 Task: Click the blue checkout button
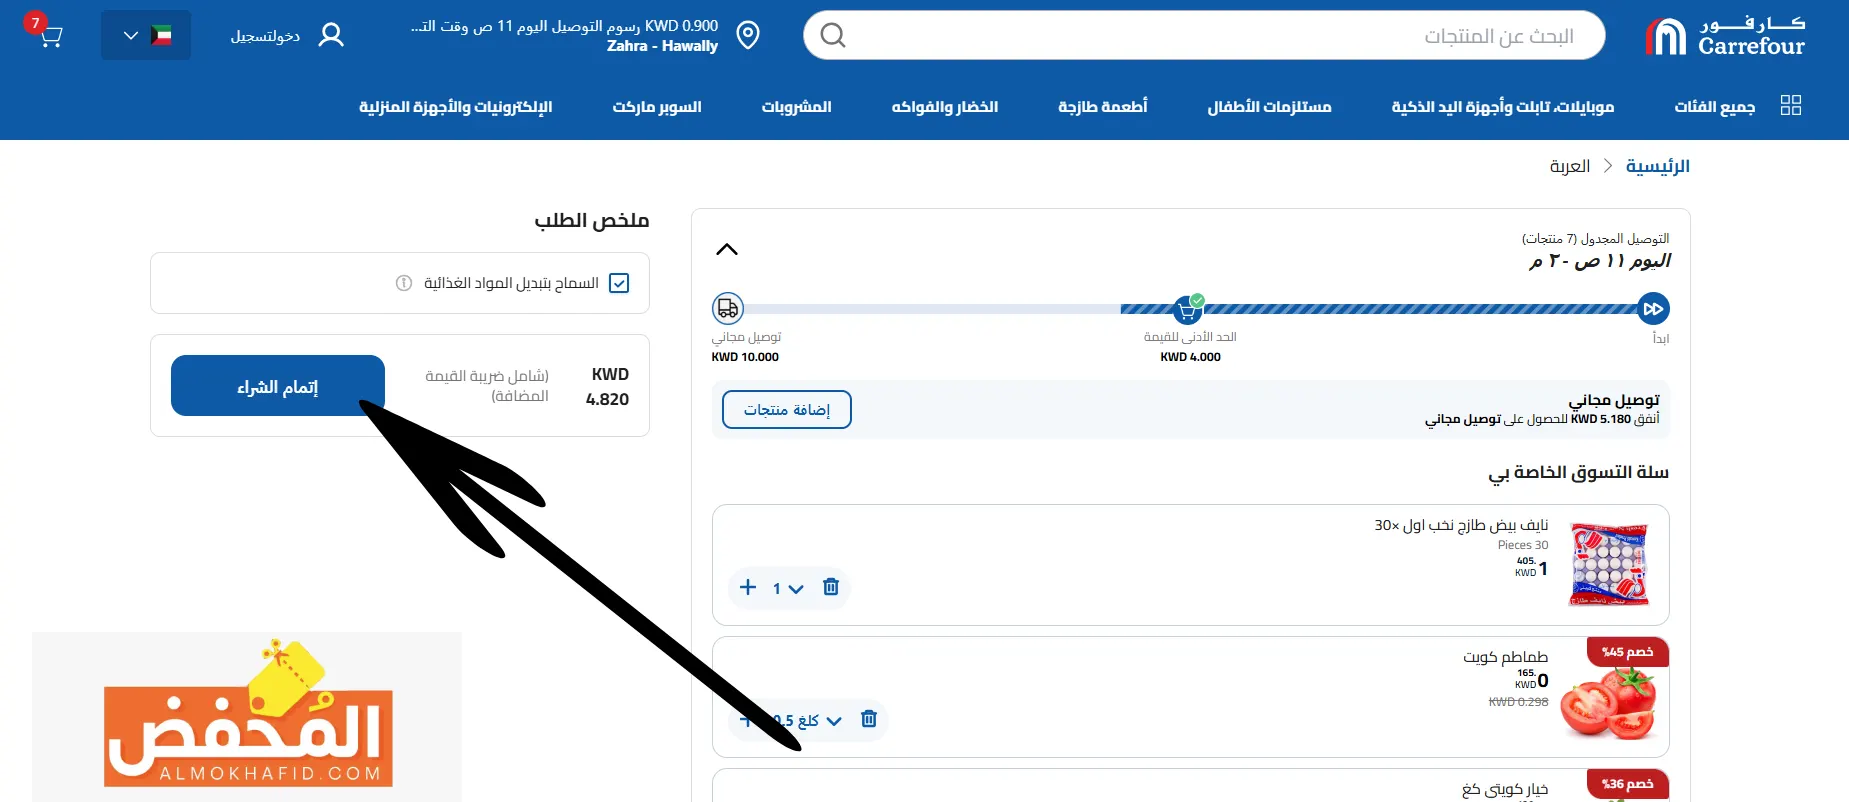pos(278,386)
